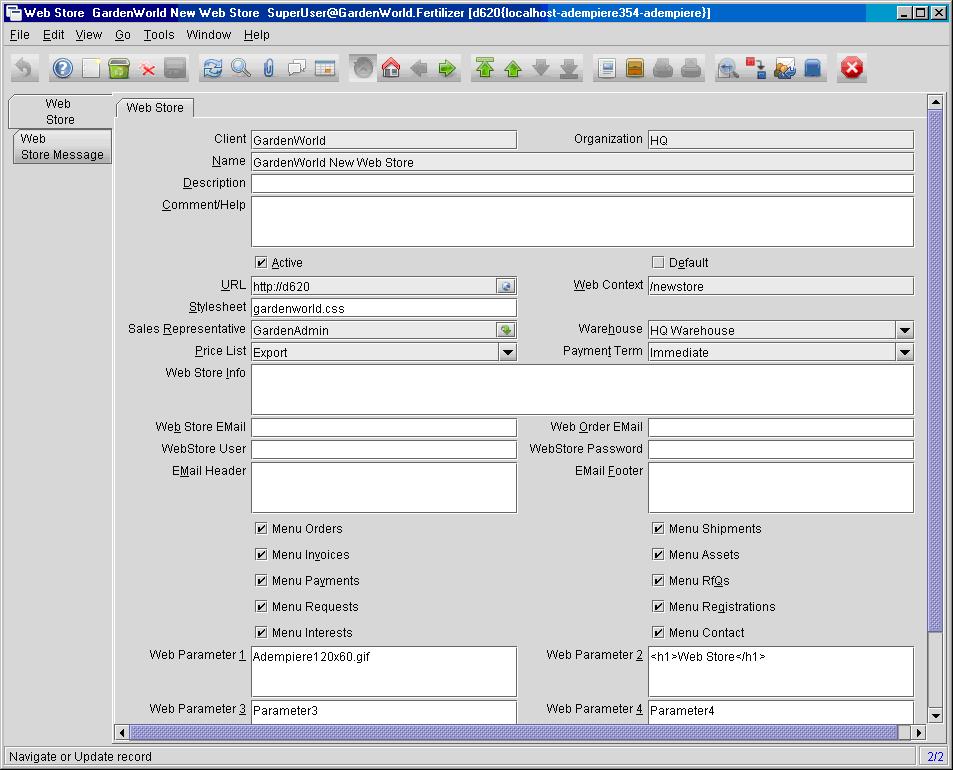953x770 pixels.
Task: Click into the WebStore Password field
Action: point(781,449)
